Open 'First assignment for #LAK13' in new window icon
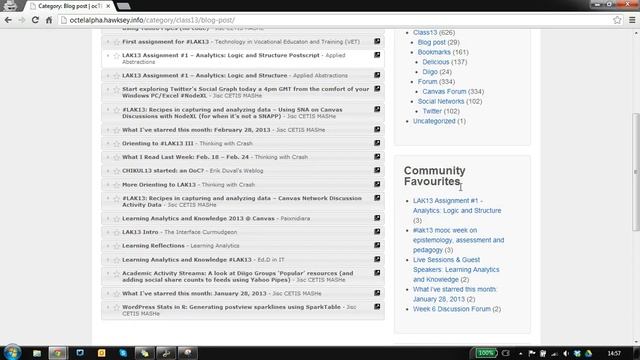 point(377,41)
